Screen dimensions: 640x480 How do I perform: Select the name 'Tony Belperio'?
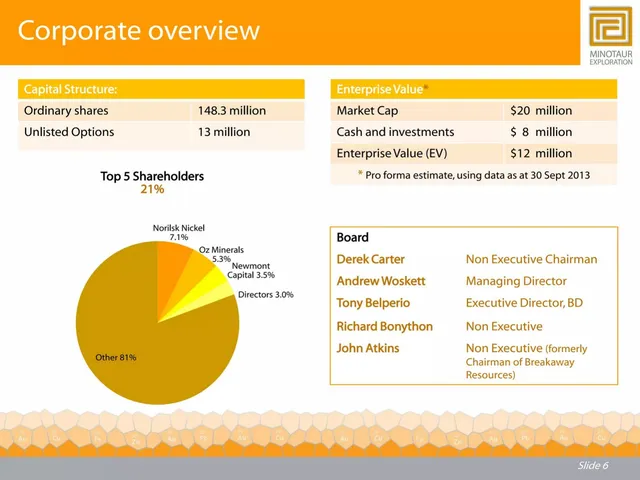pyautogui.click(x=373, y=303)
